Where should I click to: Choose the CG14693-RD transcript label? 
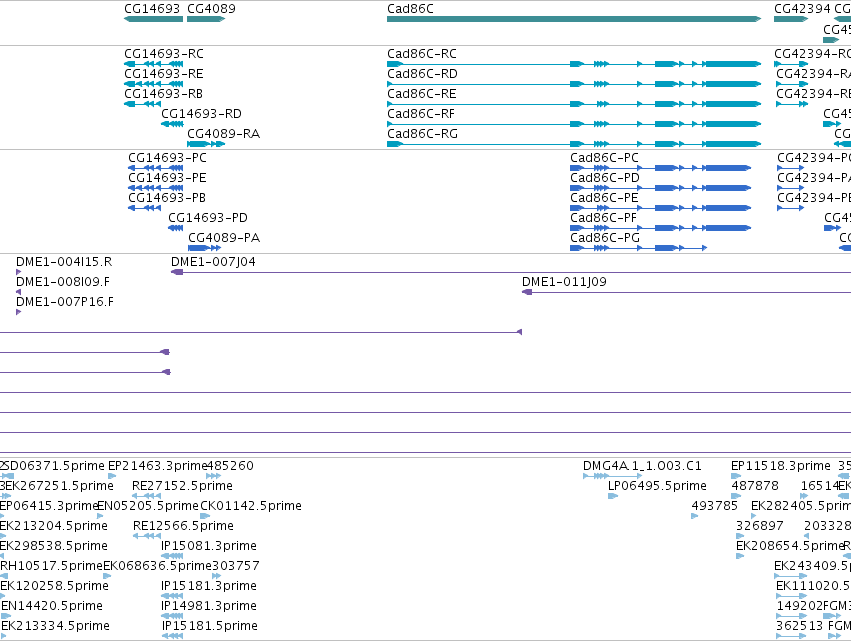click(x=201, y=114)
